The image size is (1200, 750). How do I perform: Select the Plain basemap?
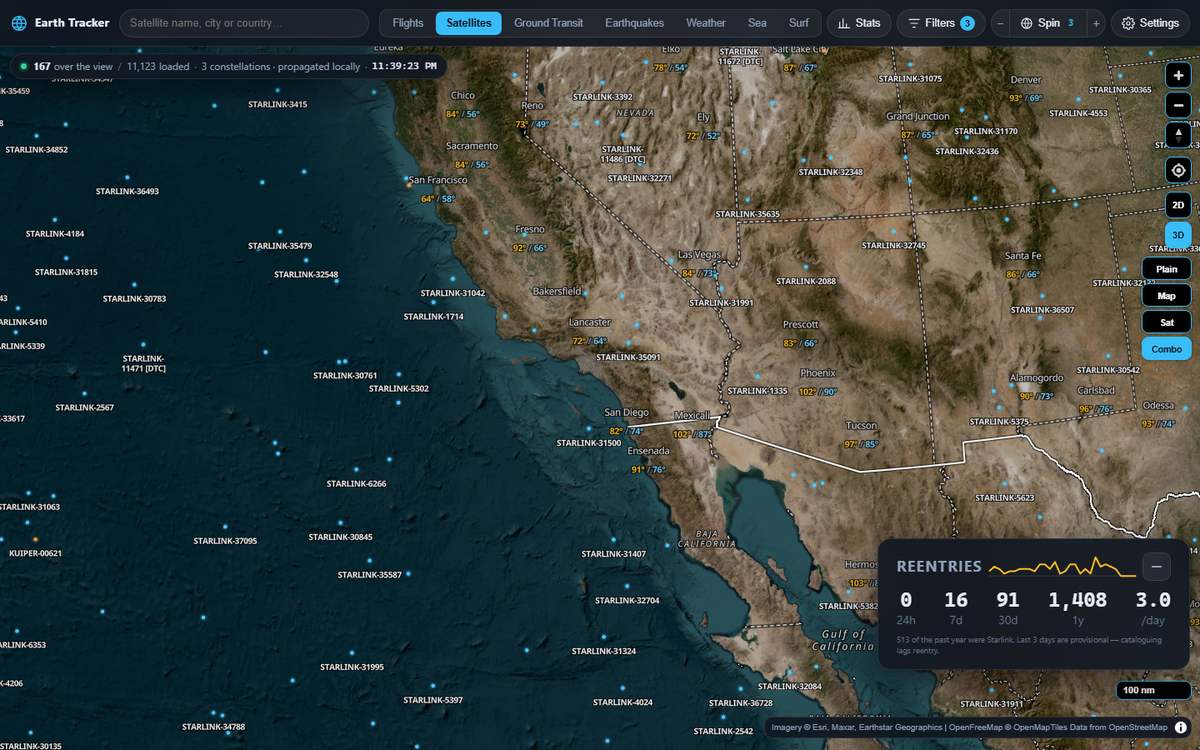[1166, 269]
